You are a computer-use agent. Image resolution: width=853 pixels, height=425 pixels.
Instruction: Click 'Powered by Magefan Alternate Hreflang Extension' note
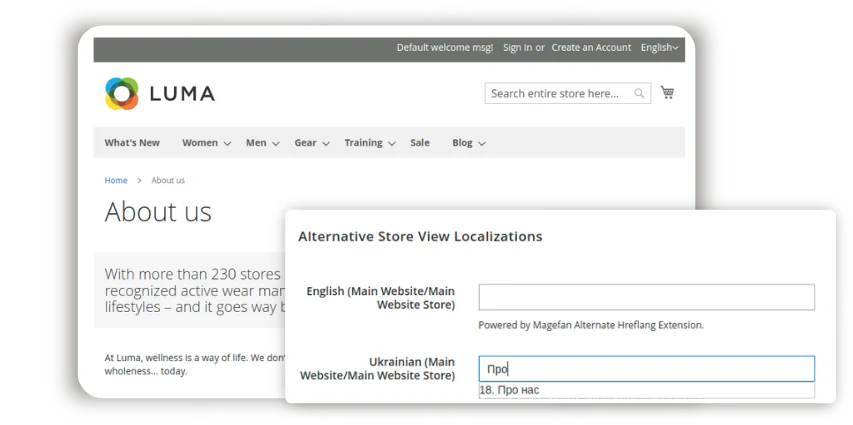coord(591,325)
